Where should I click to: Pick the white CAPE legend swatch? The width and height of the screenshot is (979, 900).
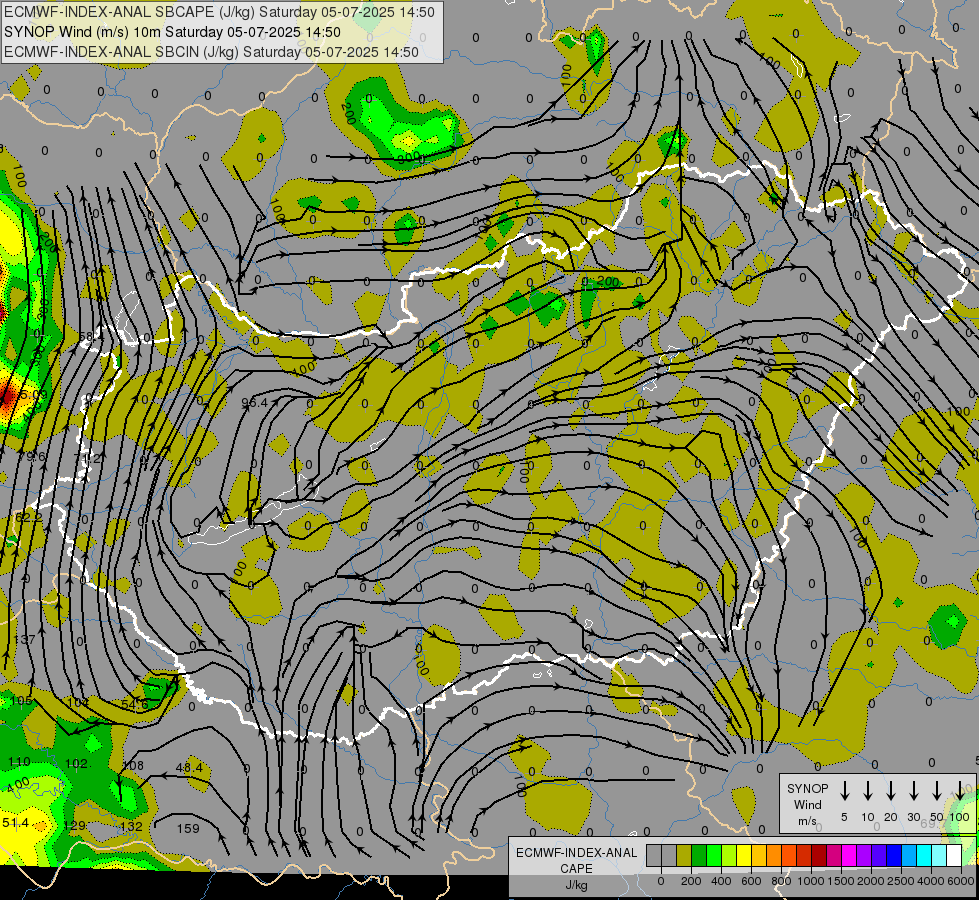(x=954, y=855)
